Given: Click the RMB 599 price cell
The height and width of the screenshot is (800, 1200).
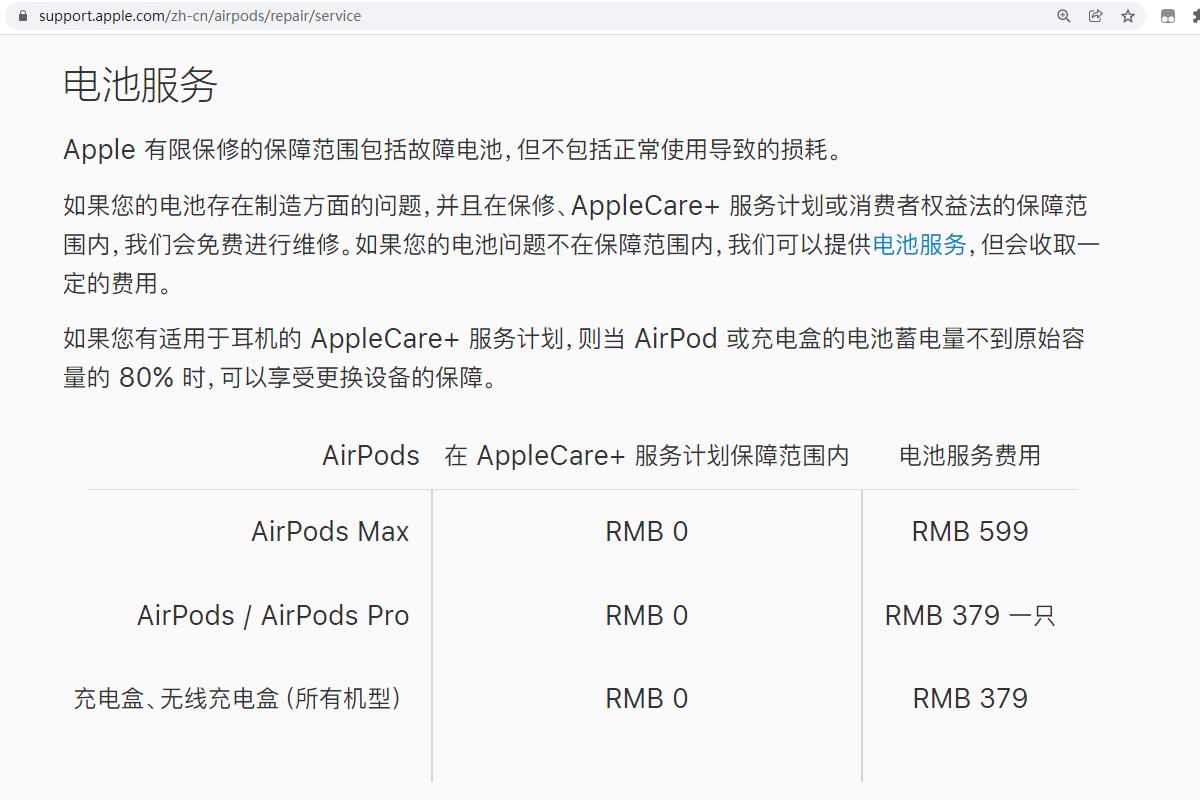Looking at the screenshot, I should (x=969, y=532).
